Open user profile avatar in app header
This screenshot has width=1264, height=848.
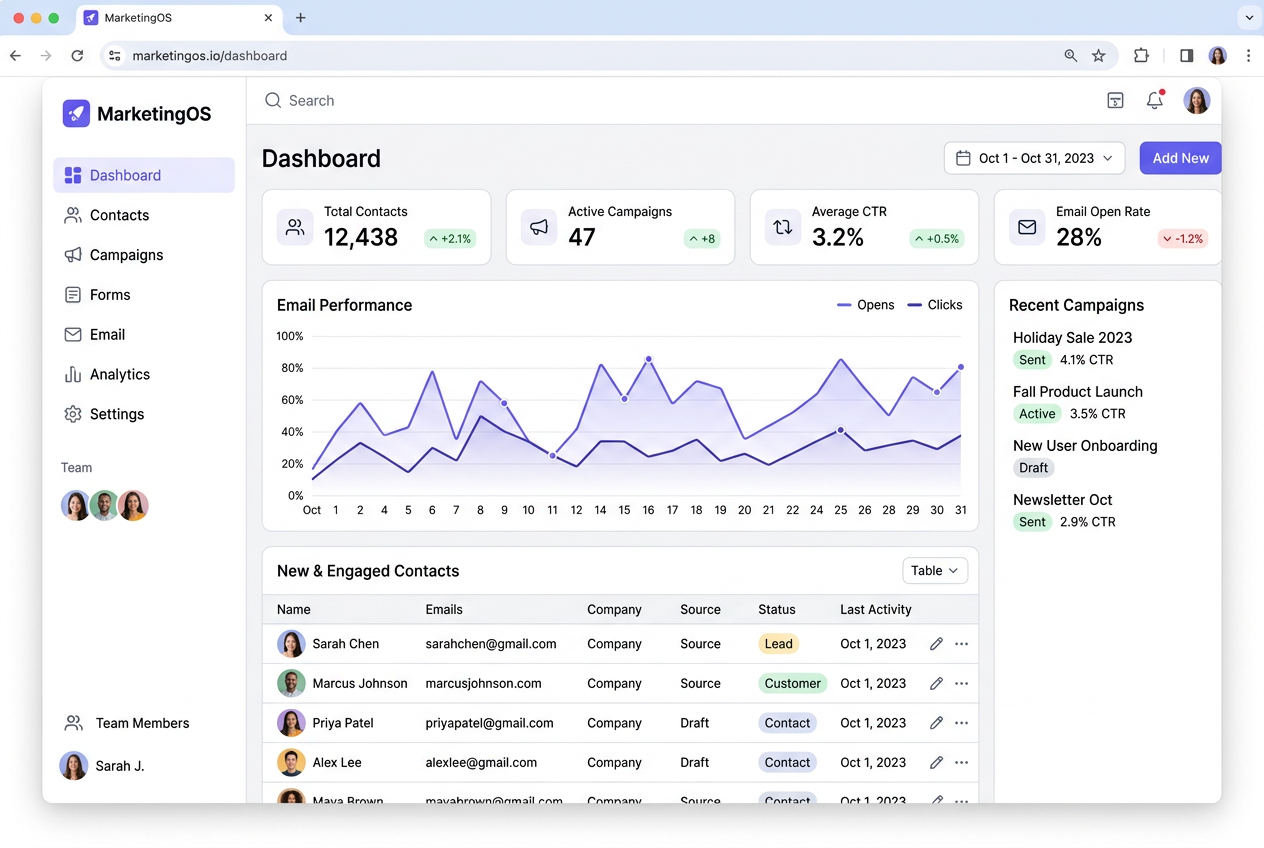(x=1197, y=100)
